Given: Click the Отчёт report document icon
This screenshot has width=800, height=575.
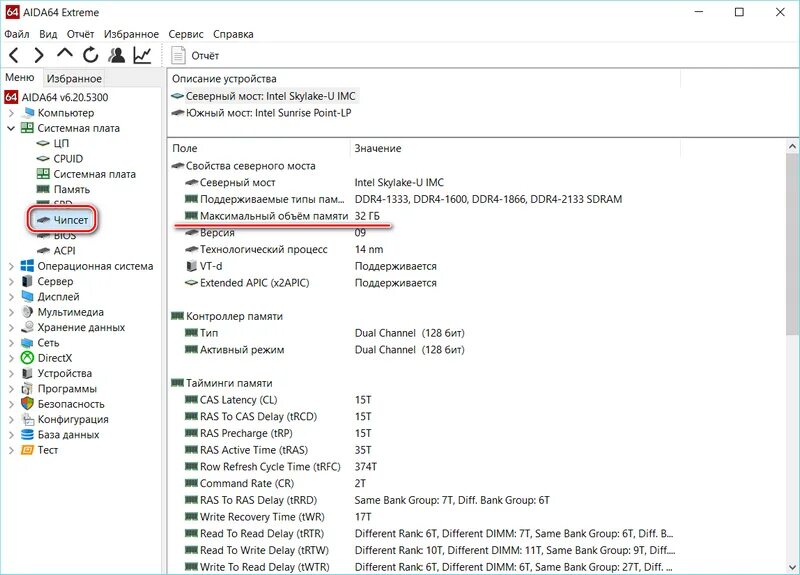Looking at the screenshot, I should pyautogui.click(x=178, y=56).
